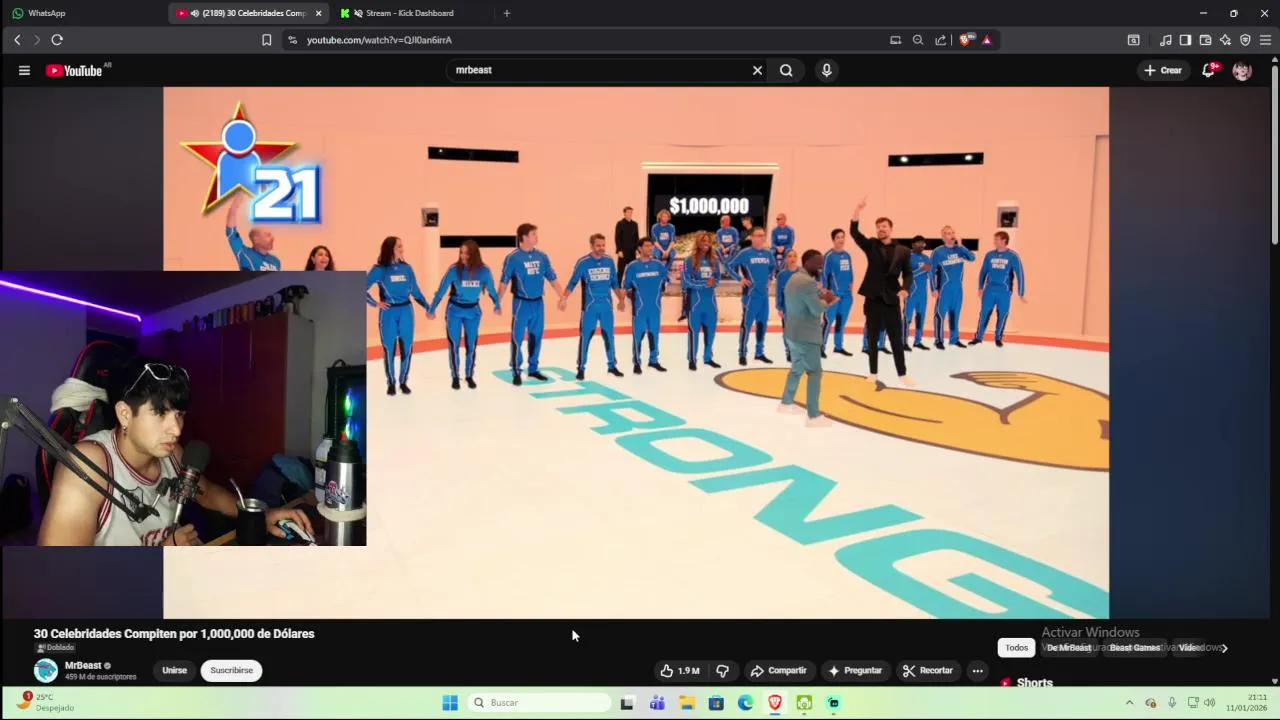Open Brave VPN shield icon
This screenshot has width=1280, height=720.
click(x=1245, y=40)
